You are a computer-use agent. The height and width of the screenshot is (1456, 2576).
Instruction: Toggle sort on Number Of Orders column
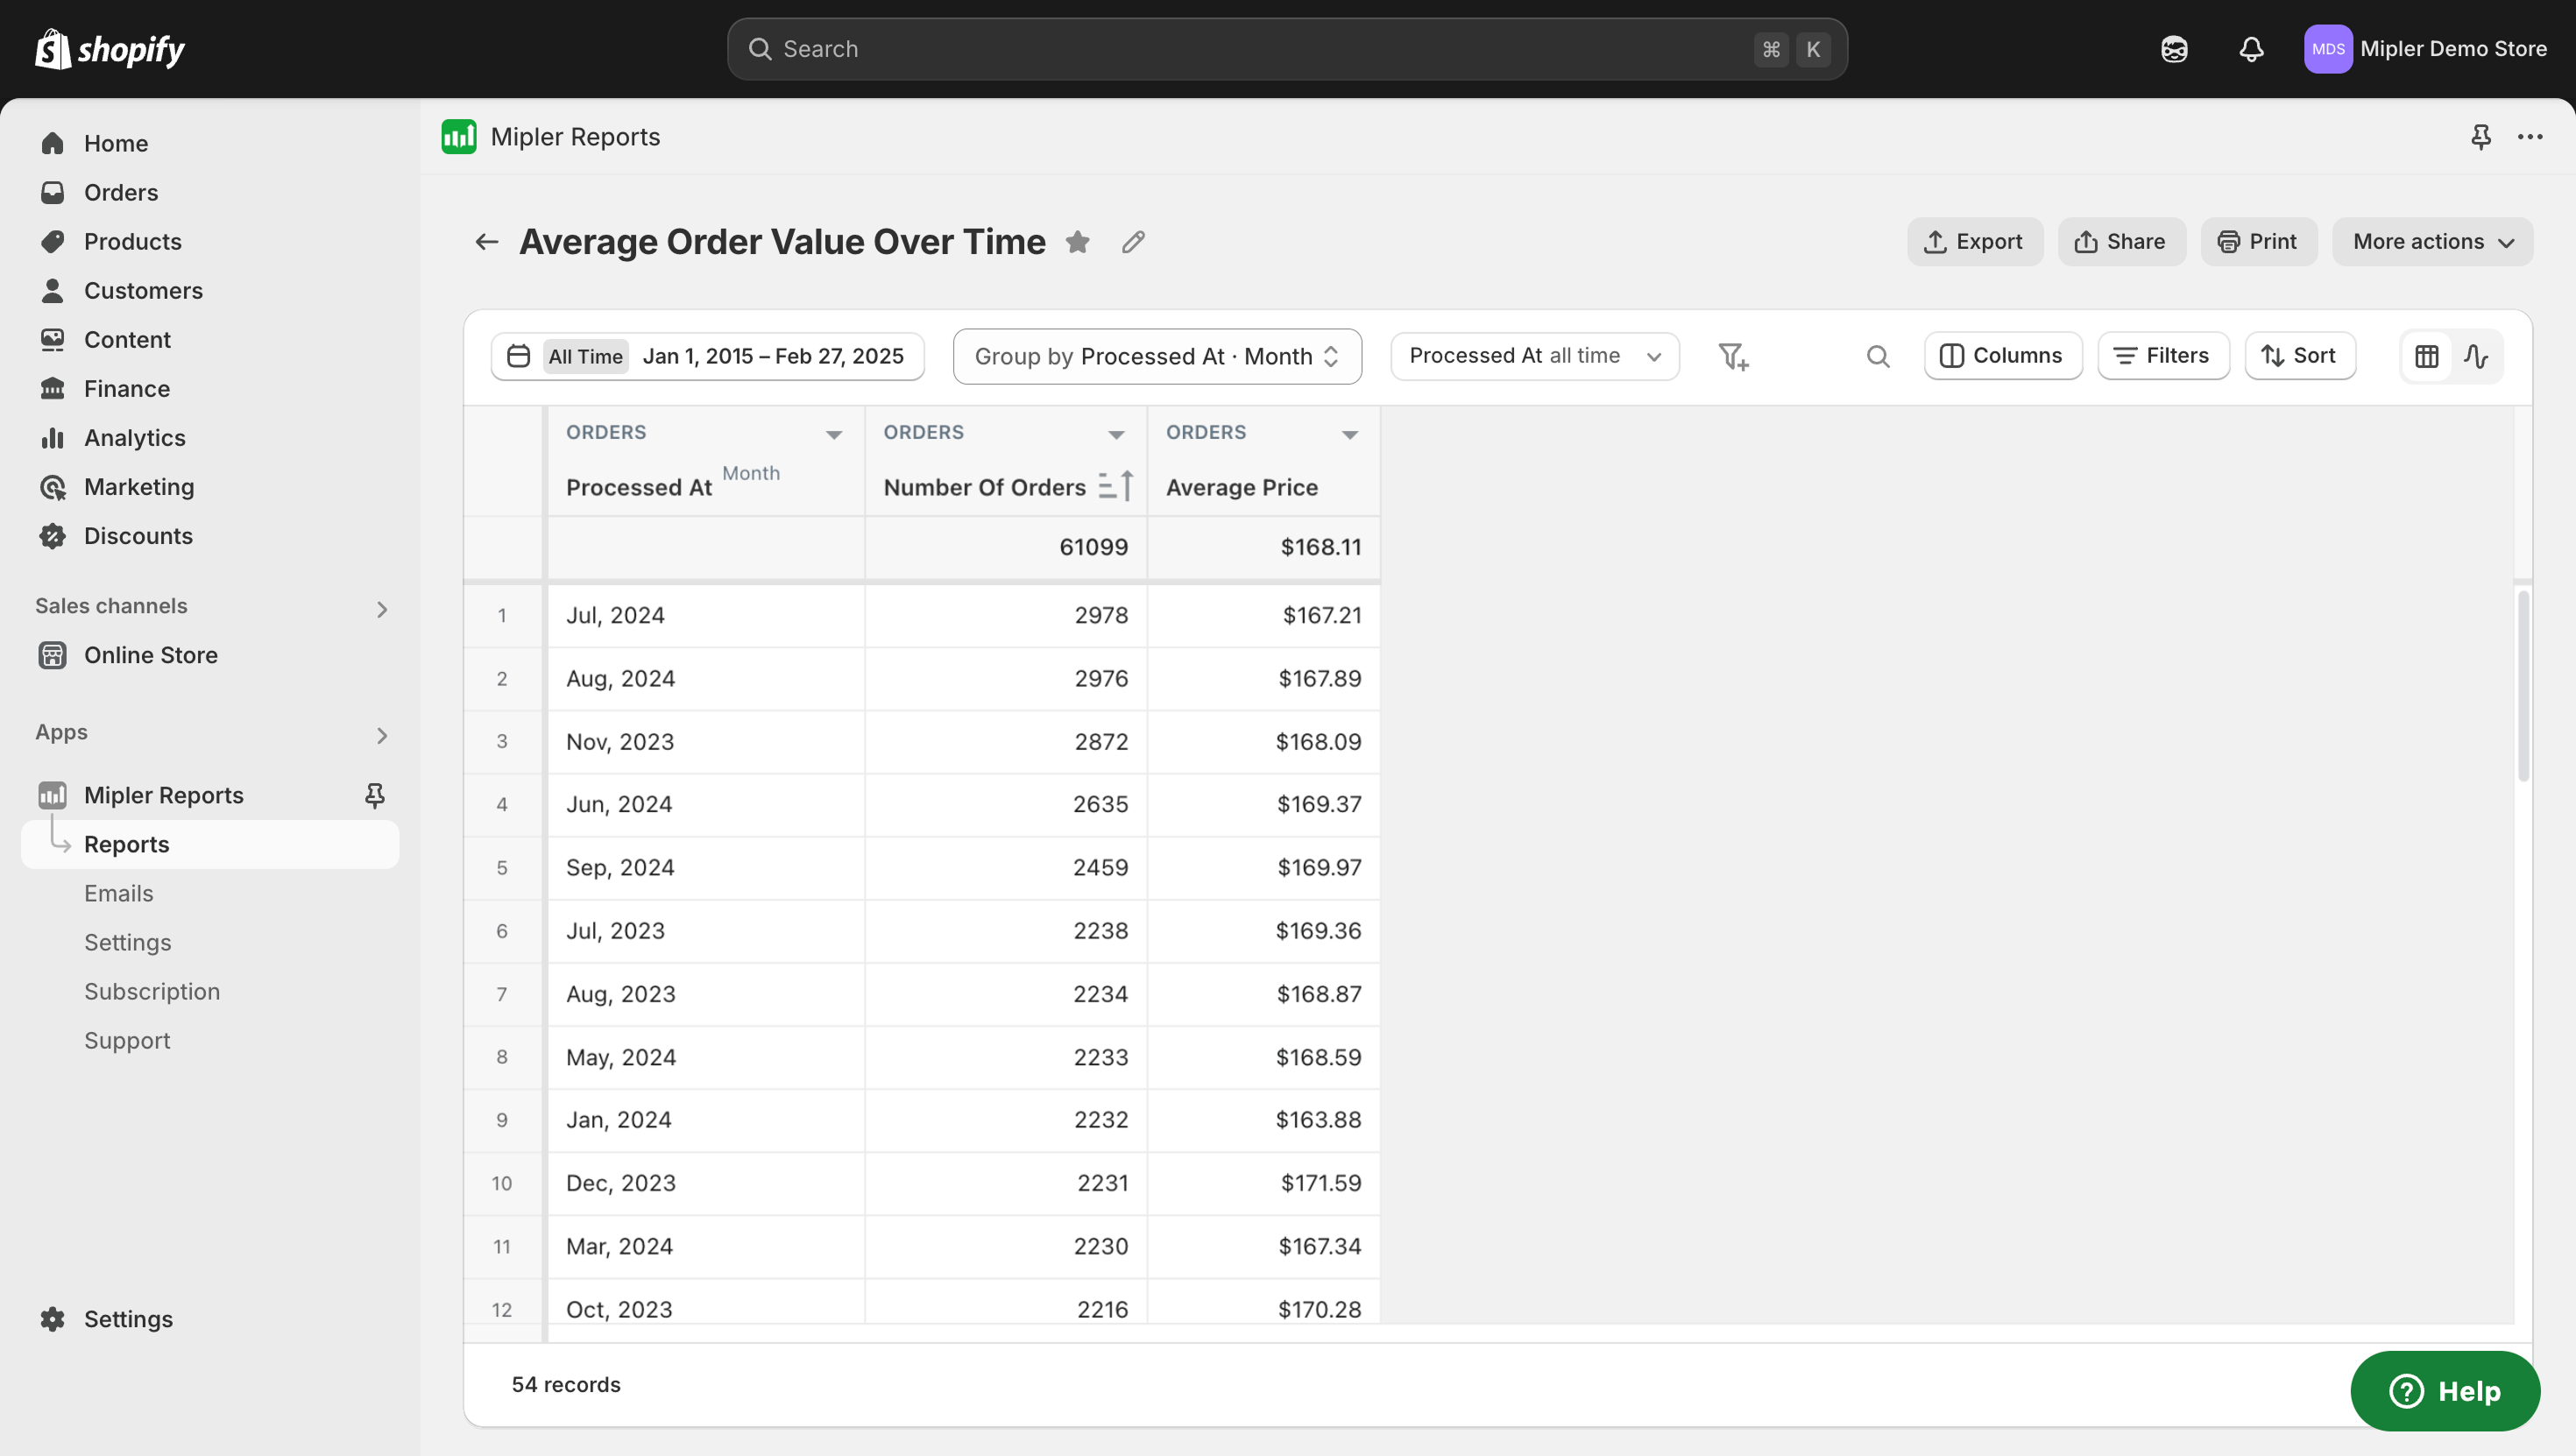click(1115, 486)
